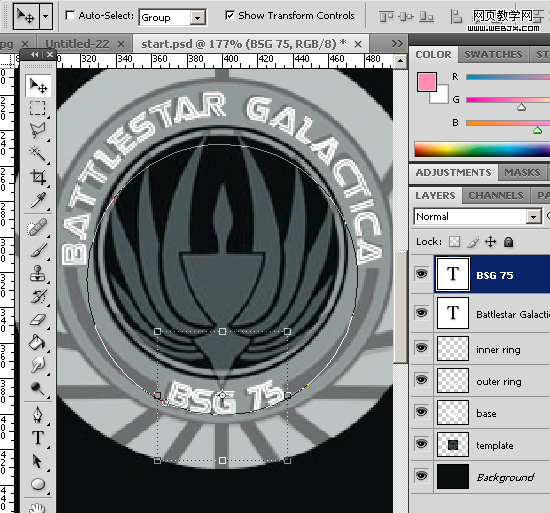Select the Paint Bucket tool
Image resolution: width=550 pixels, height=513 pixels.
tap(38, 343)
